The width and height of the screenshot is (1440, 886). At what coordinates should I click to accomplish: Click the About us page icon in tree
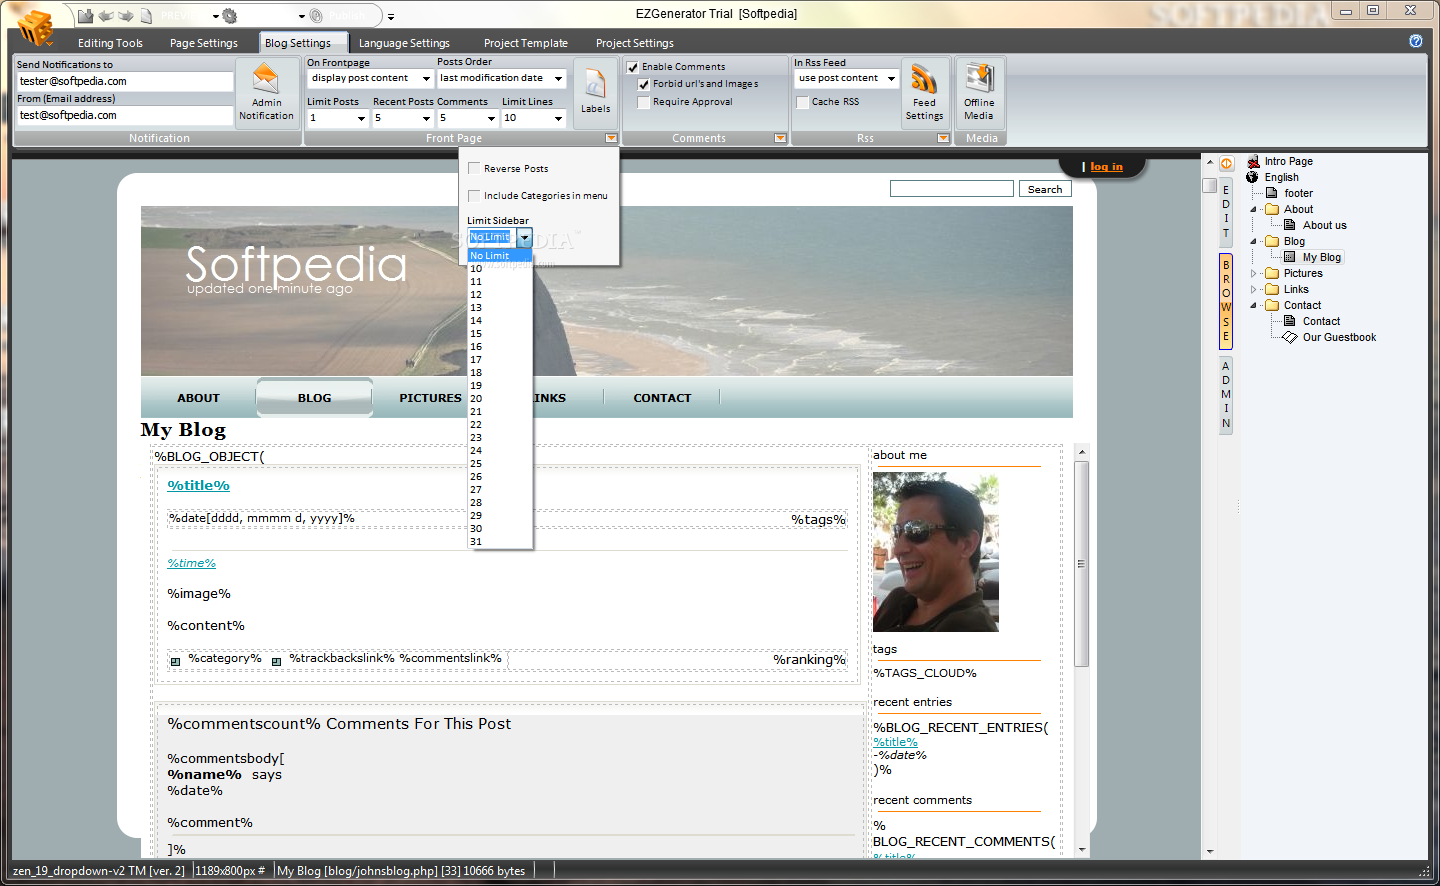tap(1290, 225)
